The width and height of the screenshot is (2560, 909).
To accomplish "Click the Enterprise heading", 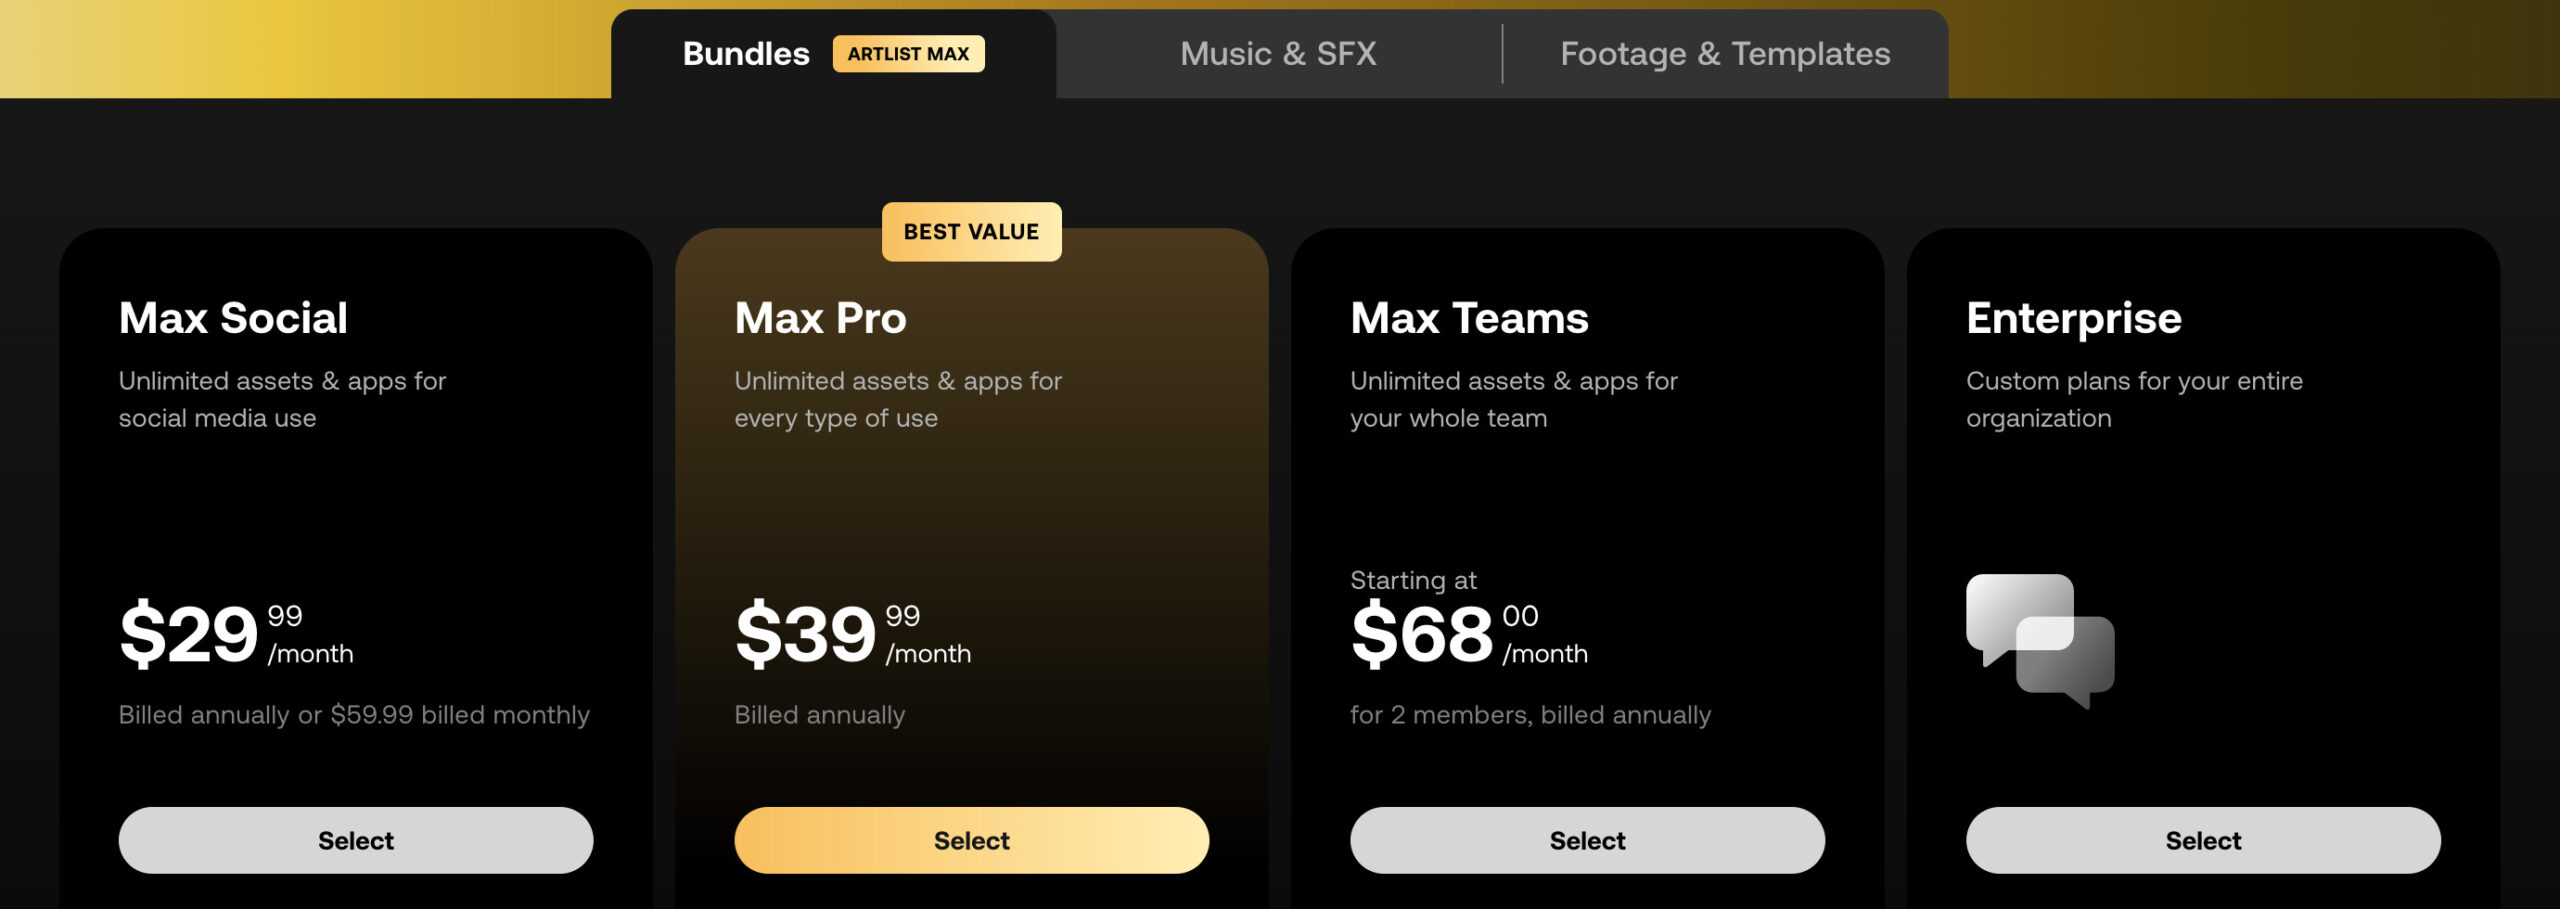I will (2074, 319).
